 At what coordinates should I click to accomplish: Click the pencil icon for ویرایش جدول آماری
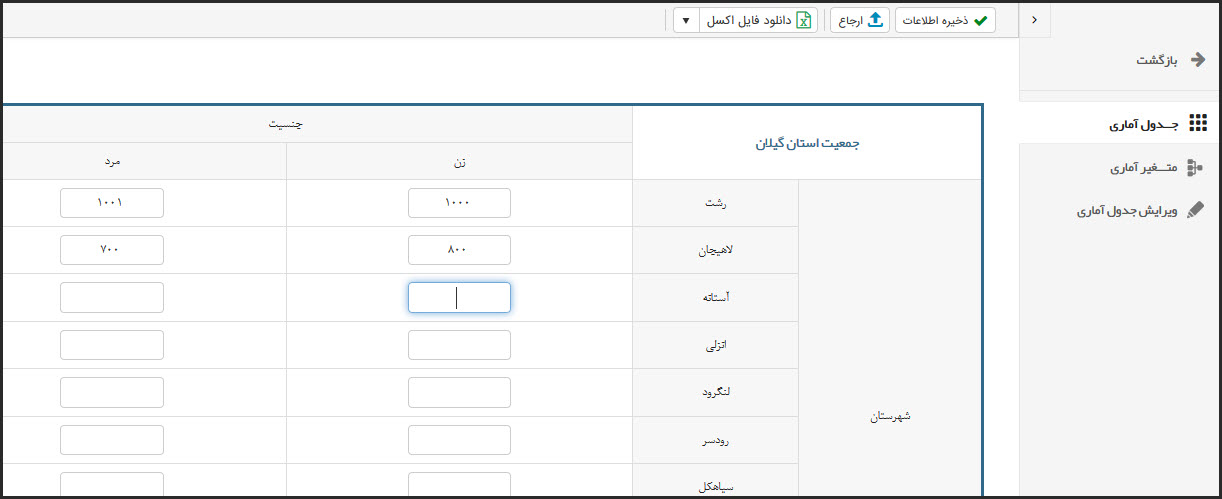coord(1196,211)
